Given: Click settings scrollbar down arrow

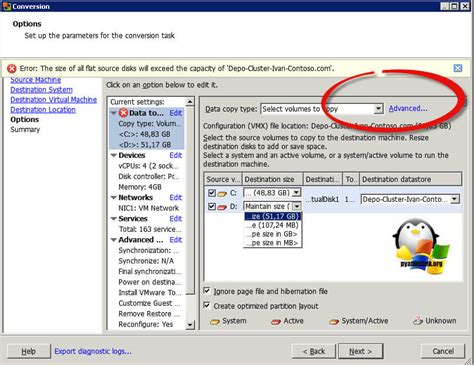Looking at the screenshot, I should click(190, 325).
